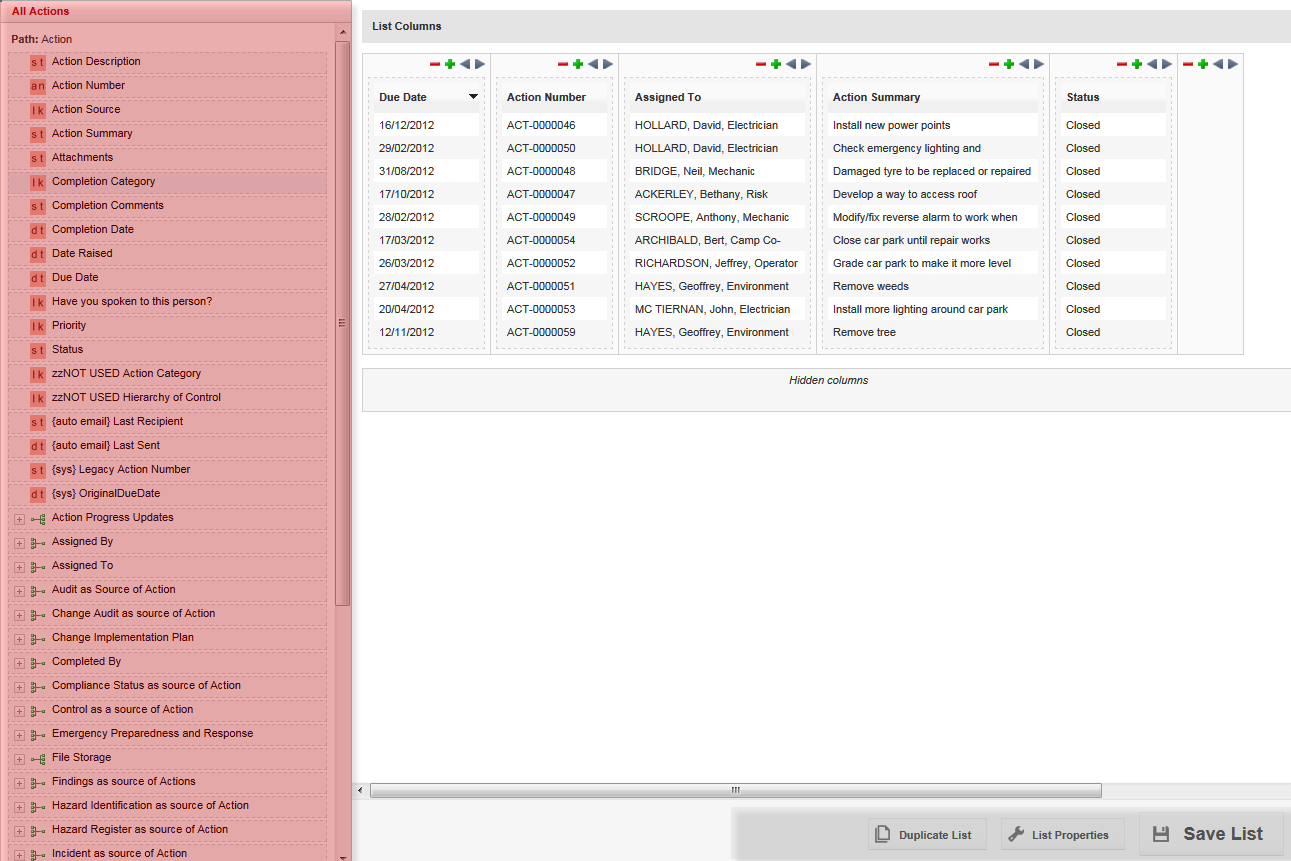
Task: Remove the Action Summary column with its minus icon
Action: click(993, 63)
